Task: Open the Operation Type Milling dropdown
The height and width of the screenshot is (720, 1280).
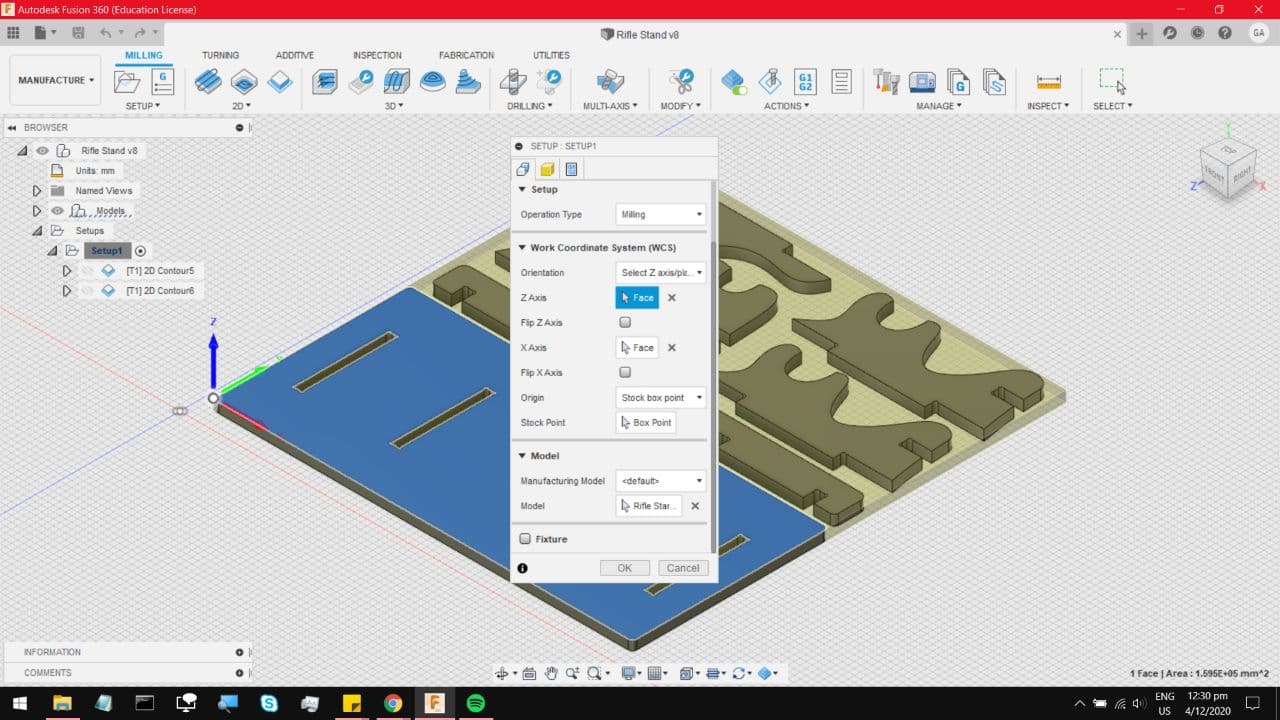Action: point(660,214)
